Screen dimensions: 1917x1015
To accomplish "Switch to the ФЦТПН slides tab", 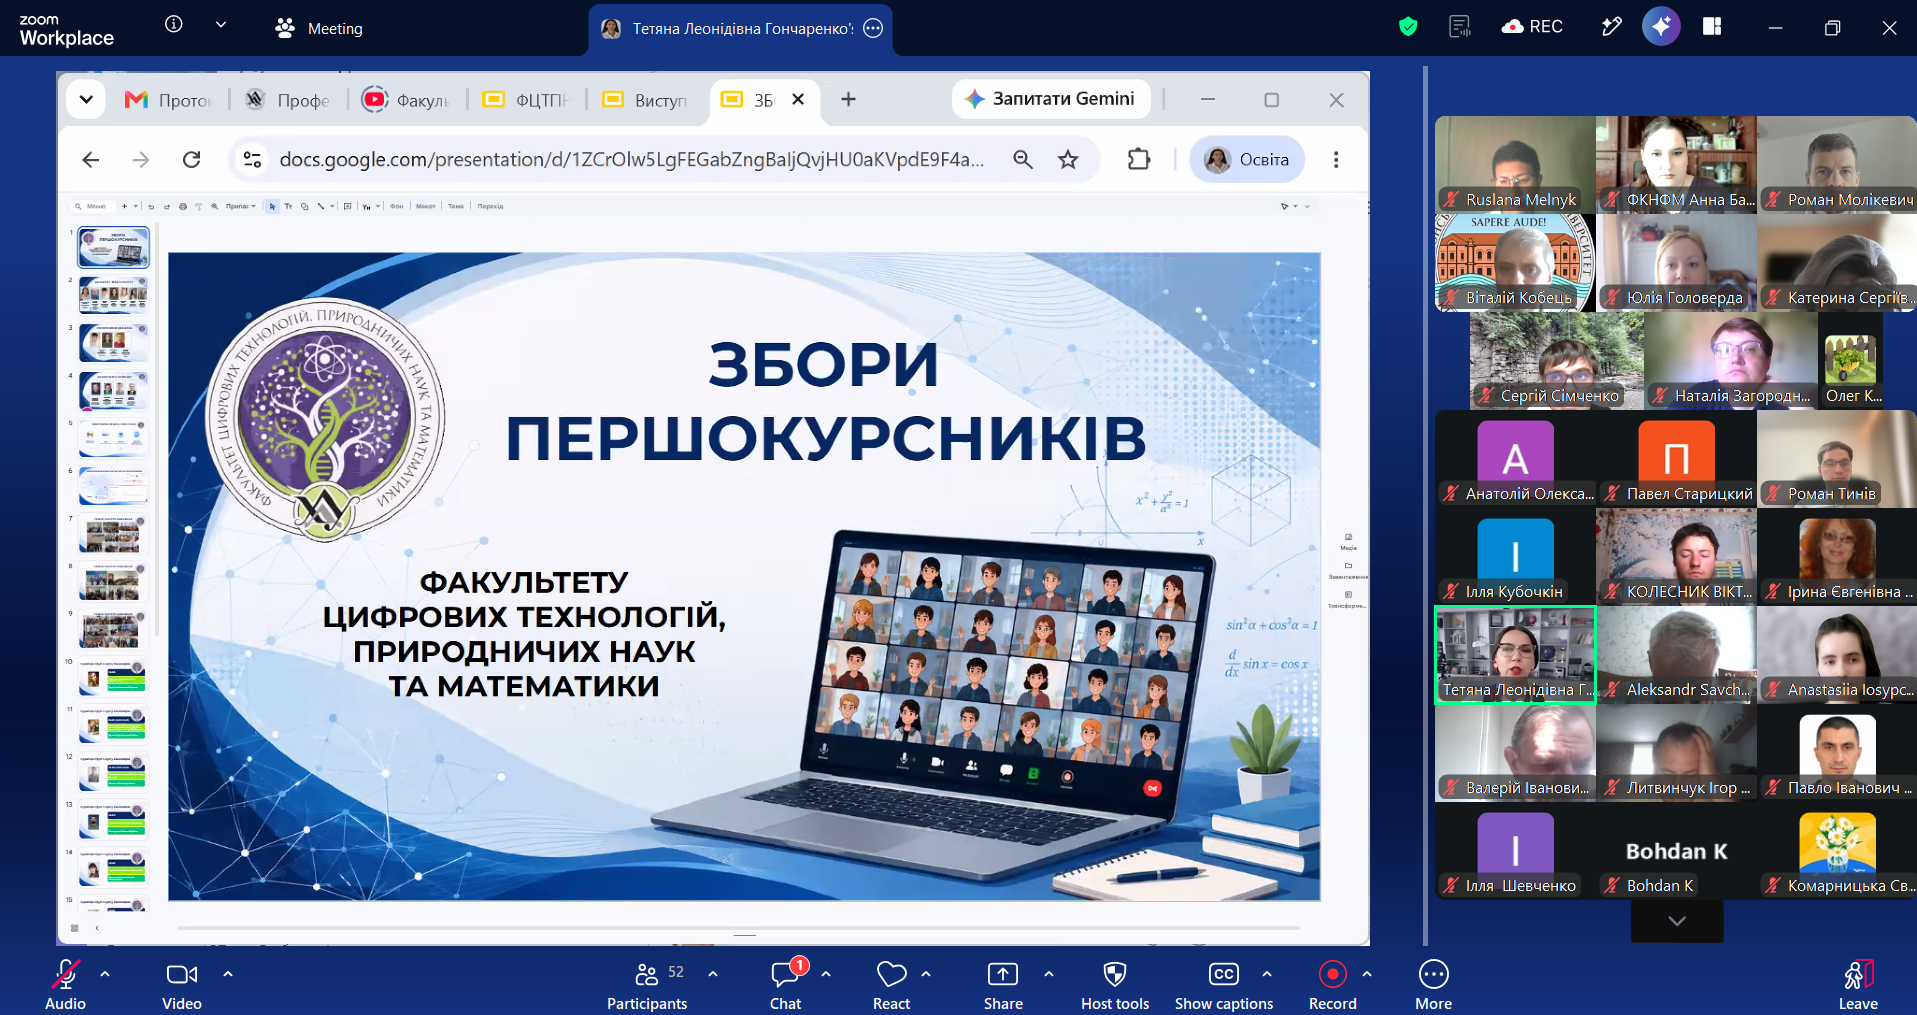I will click(x=526, y=100).
